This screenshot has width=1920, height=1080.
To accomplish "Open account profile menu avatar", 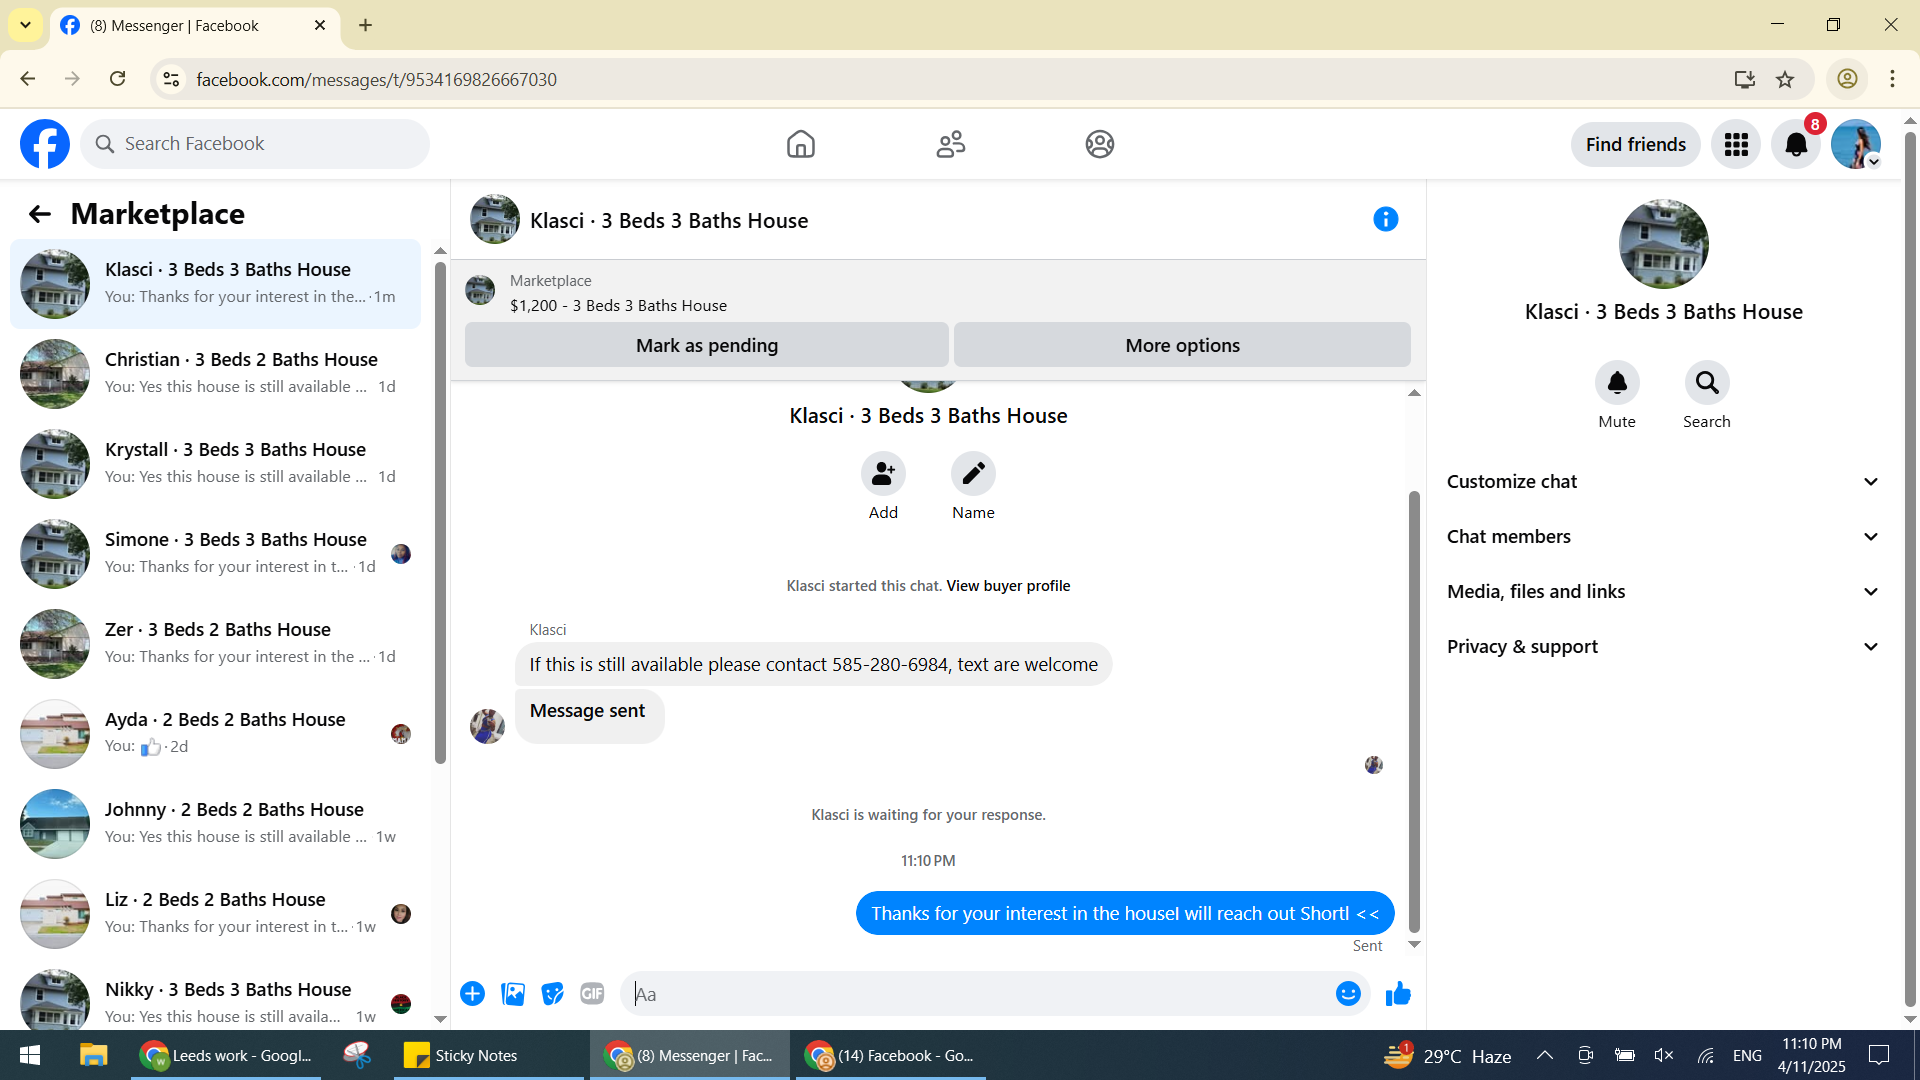I will 1856,145.
